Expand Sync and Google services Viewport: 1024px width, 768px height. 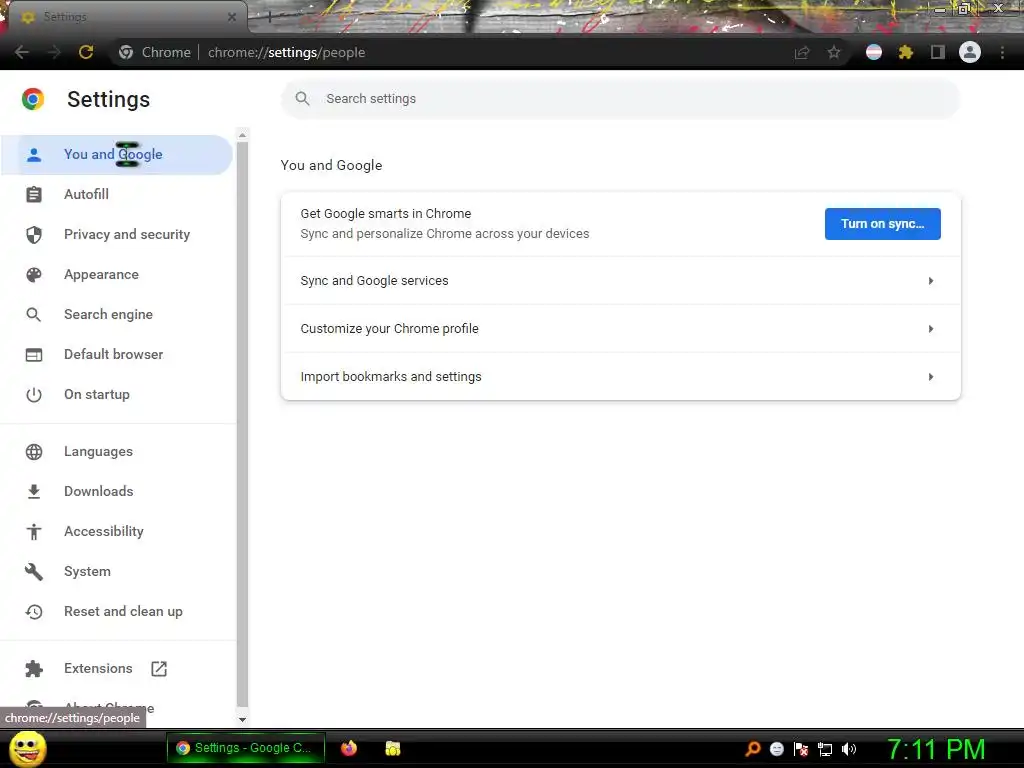tap(620, 281)
